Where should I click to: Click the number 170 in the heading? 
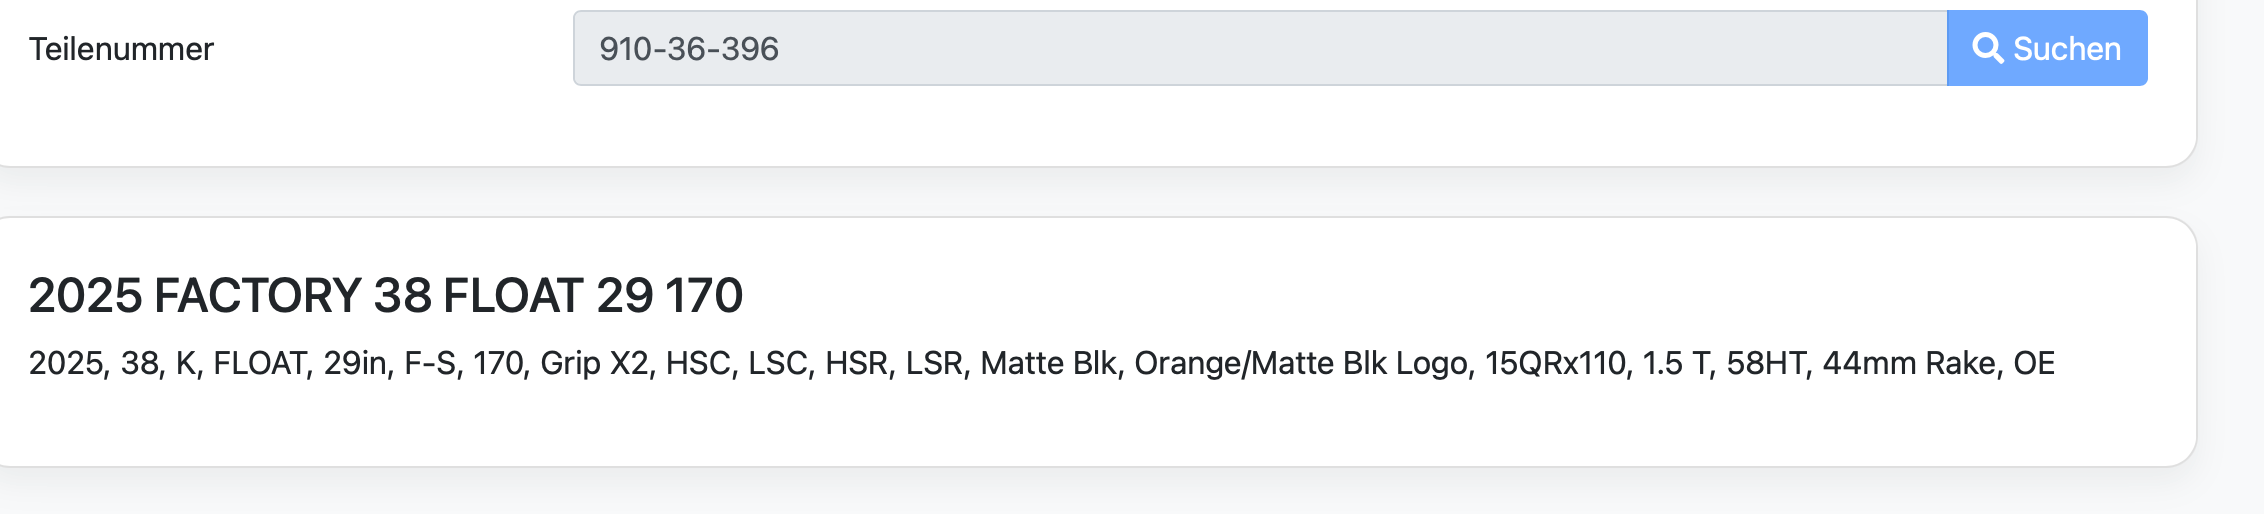point(704,296)
